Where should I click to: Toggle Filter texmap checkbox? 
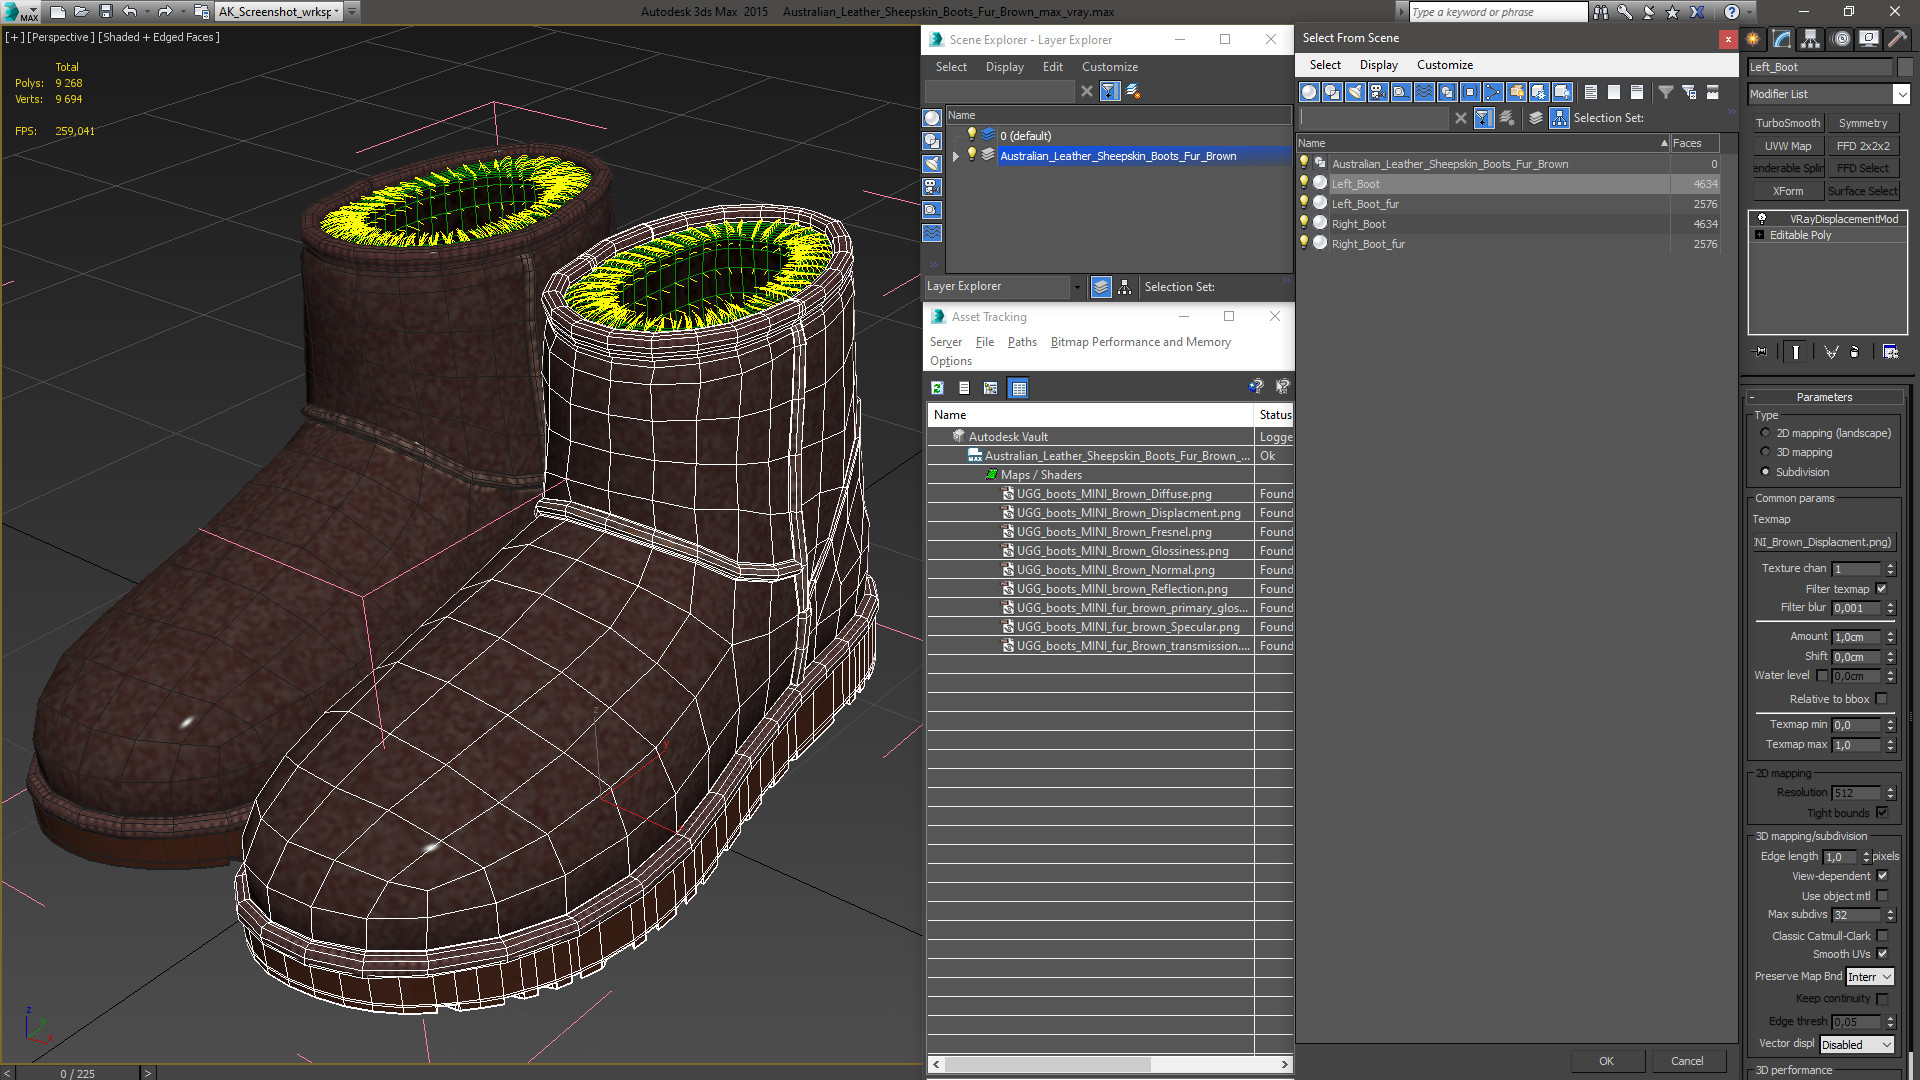point(1881,589)
